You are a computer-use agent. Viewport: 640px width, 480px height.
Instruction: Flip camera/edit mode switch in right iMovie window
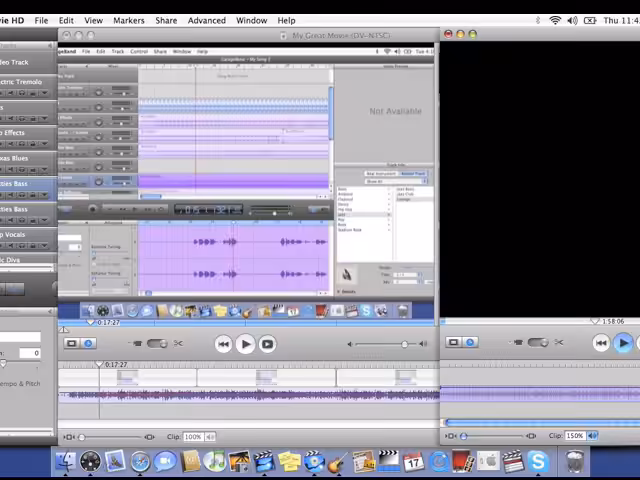[x=538, y=342]
